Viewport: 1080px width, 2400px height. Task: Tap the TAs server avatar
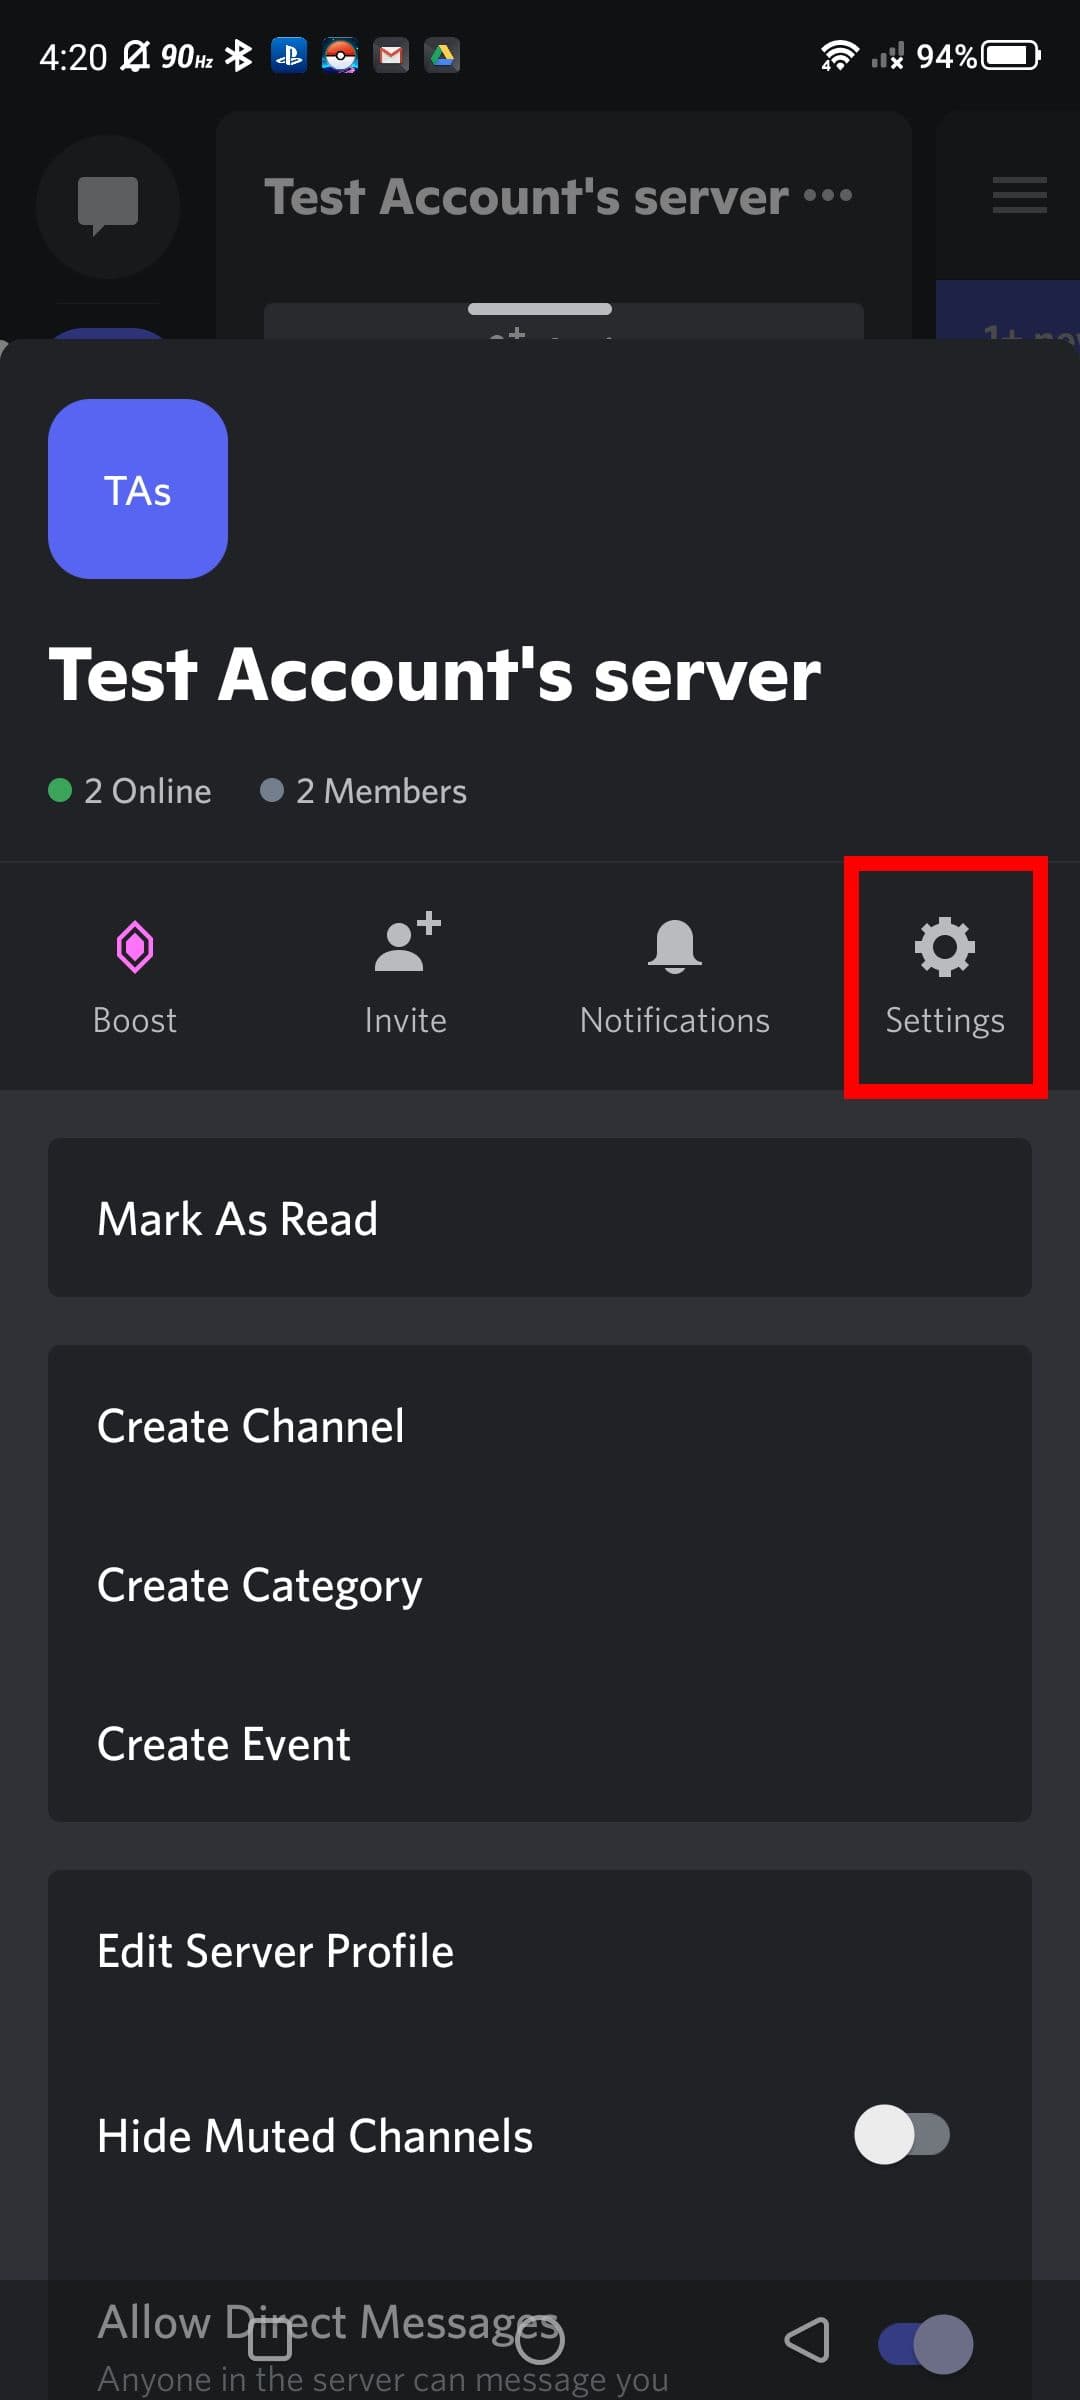coord(138,489)
